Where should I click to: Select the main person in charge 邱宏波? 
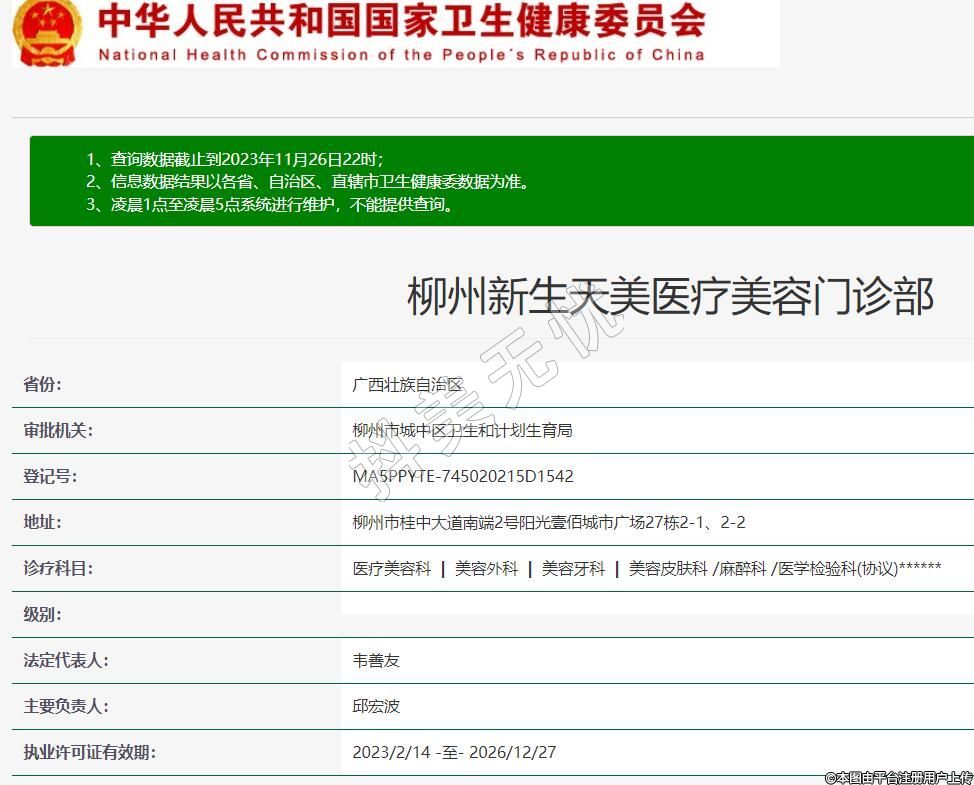point(376,707)
